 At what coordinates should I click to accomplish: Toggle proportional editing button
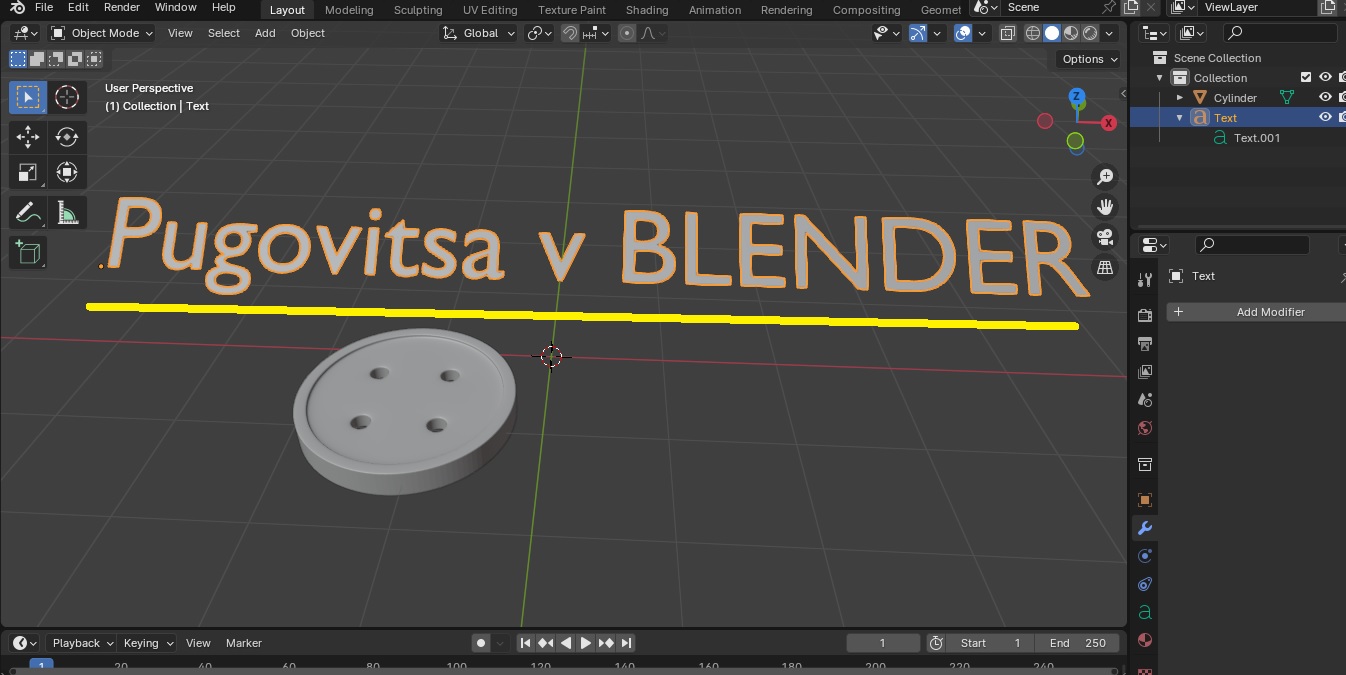click(x=627, y=33)
